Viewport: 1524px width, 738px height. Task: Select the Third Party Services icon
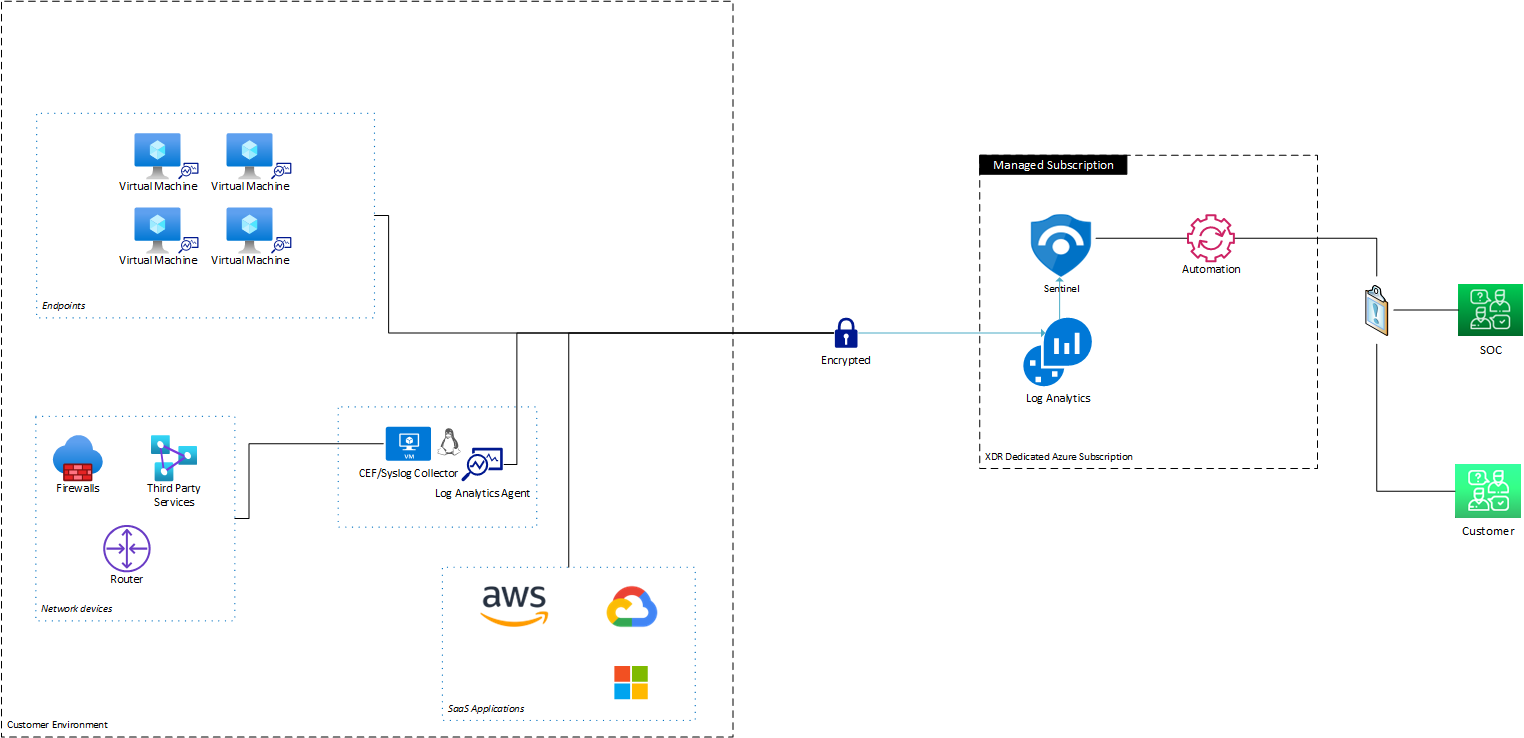tap(171, 462)
